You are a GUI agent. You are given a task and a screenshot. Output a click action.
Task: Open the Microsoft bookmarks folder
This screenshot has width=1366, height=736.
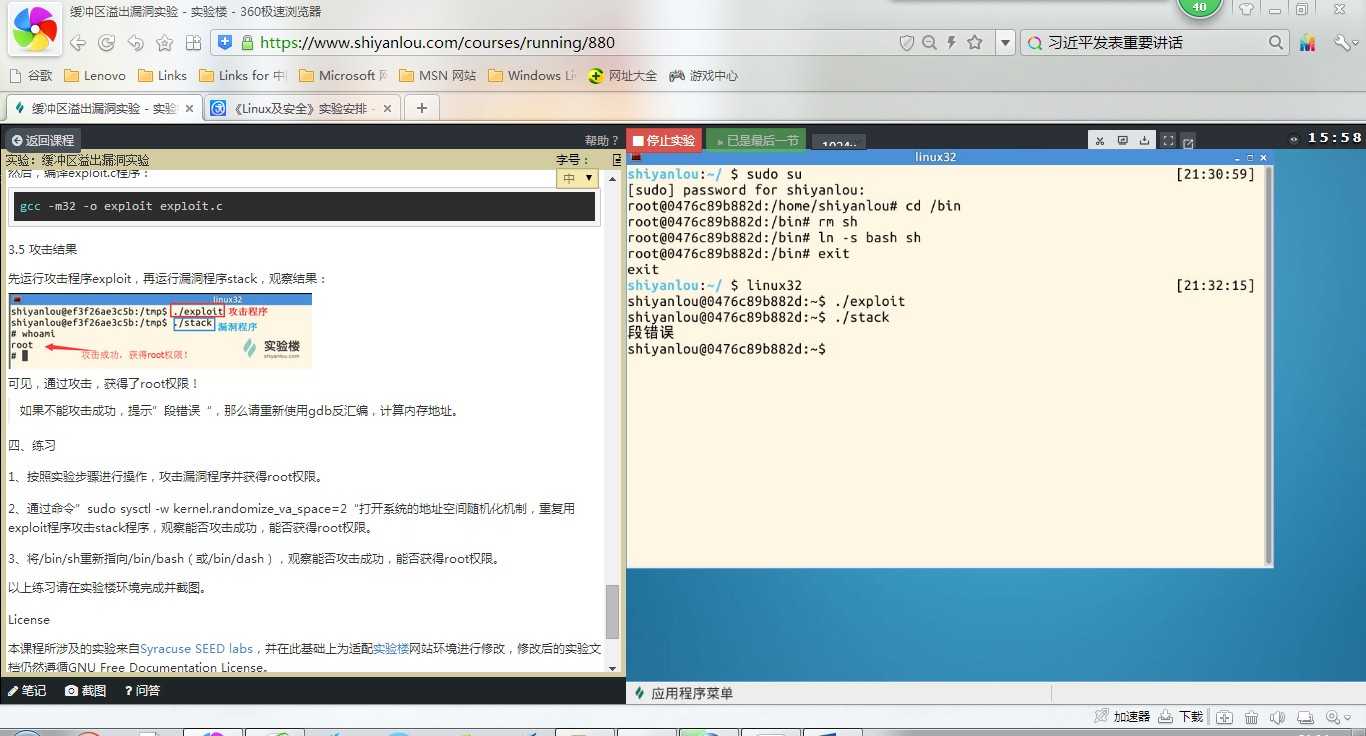pos(343,75)
